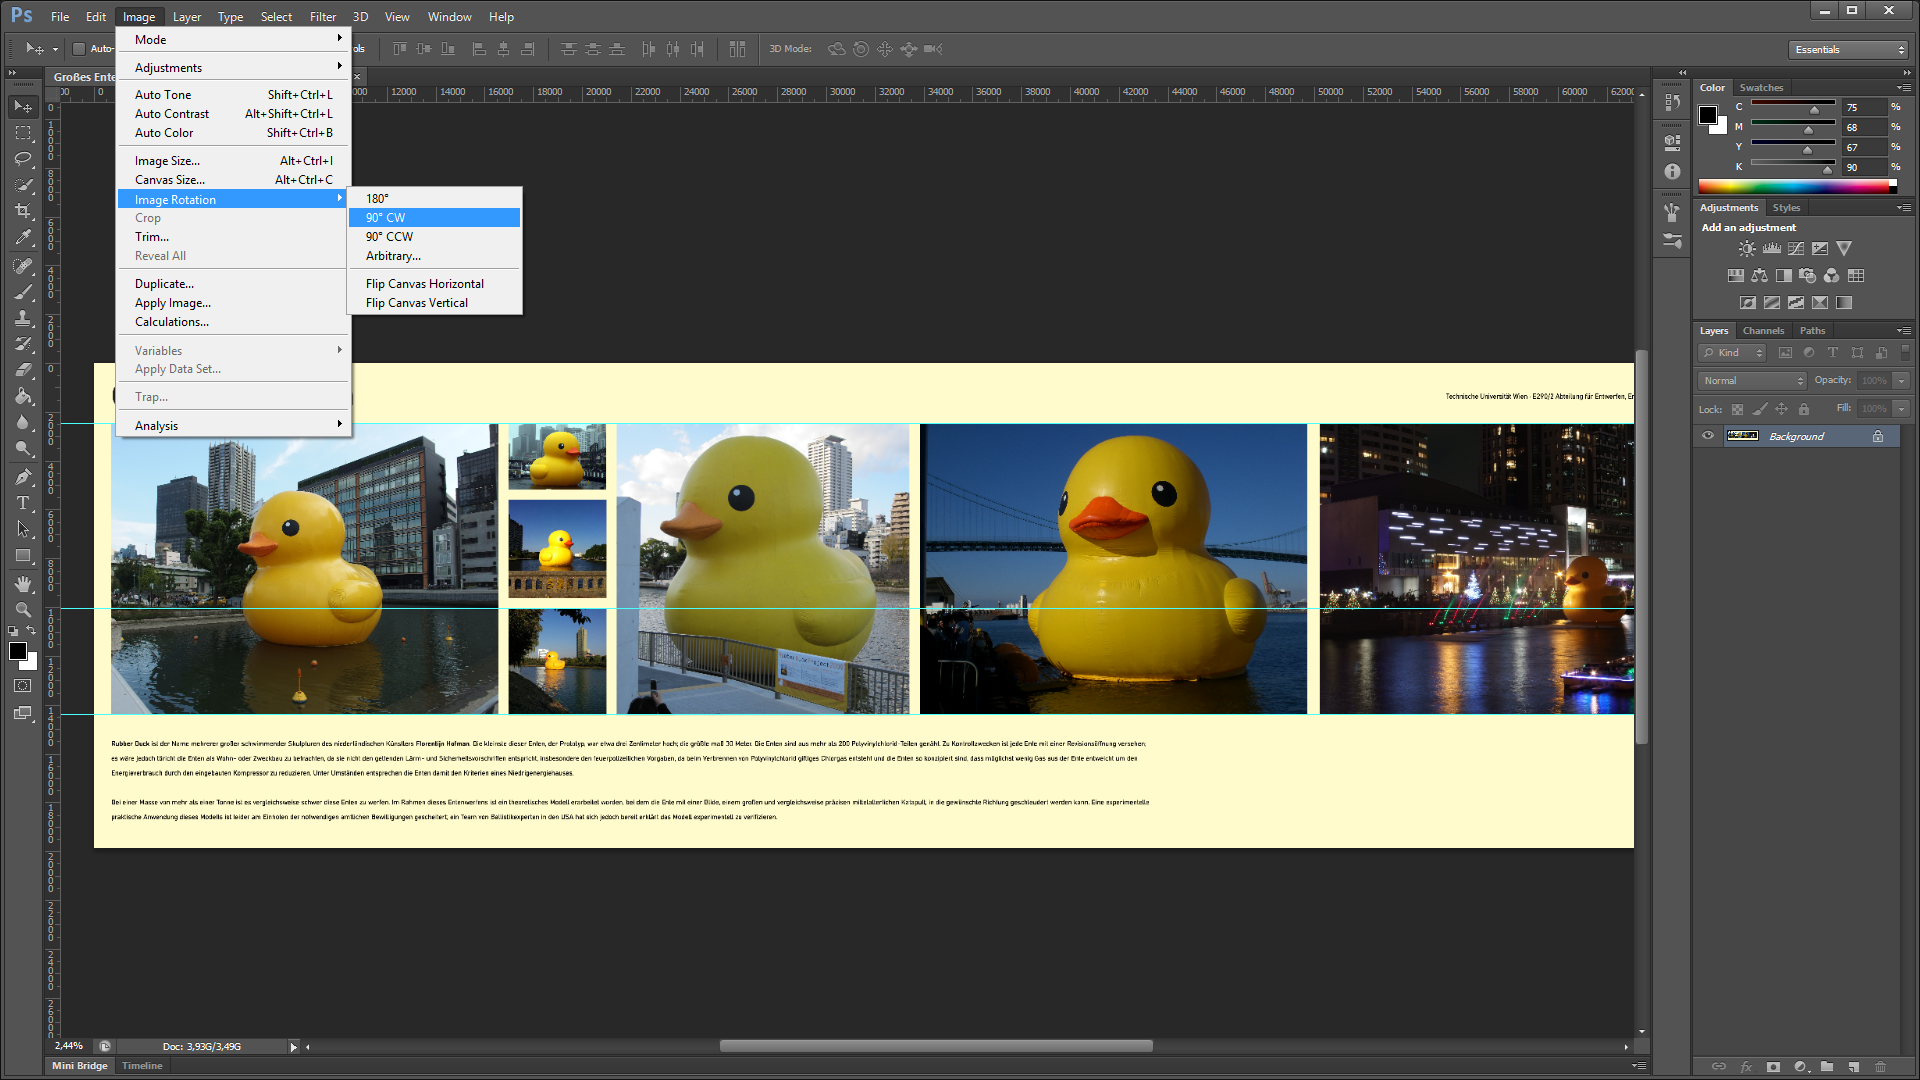Select the Clone Stamp tool

(x=23, y=318)
